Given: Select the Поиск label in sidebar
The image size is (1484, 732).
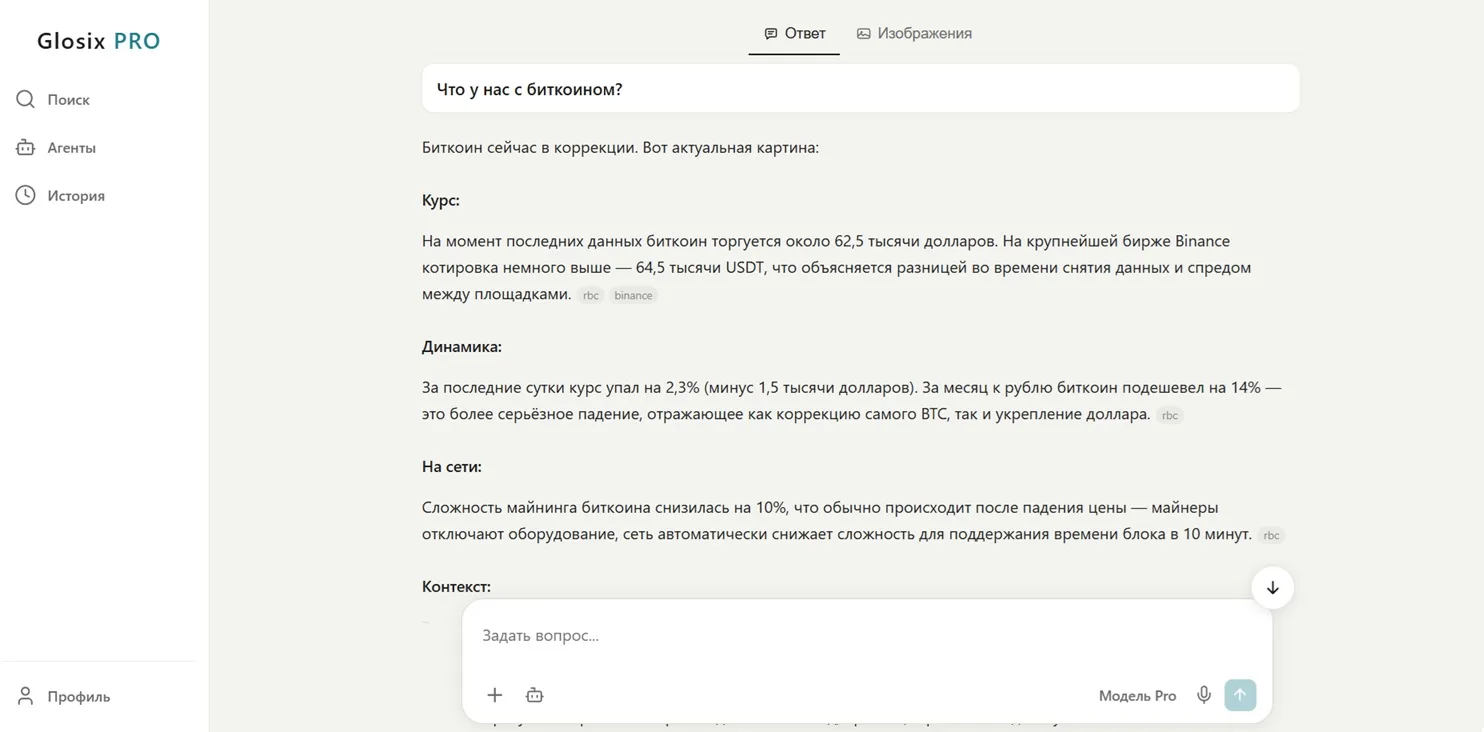Looking at the screenshot, I should coord(68,100).
